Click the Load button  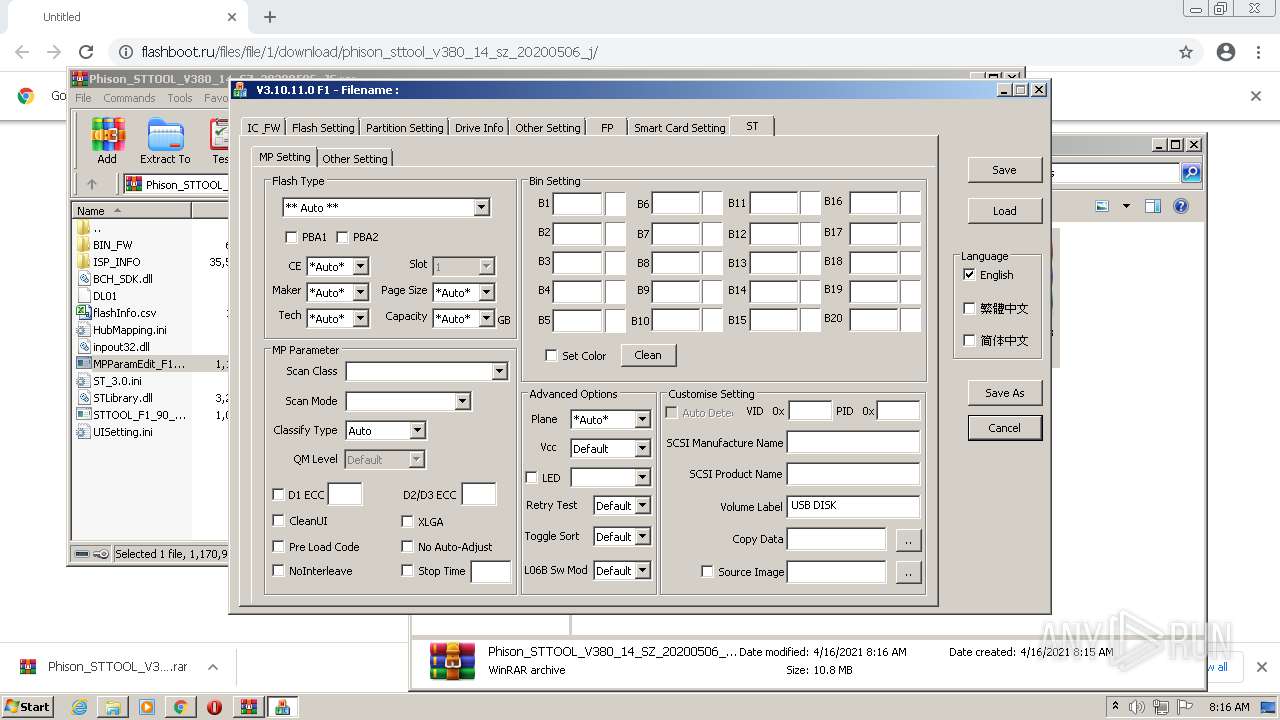[1005, 211]
